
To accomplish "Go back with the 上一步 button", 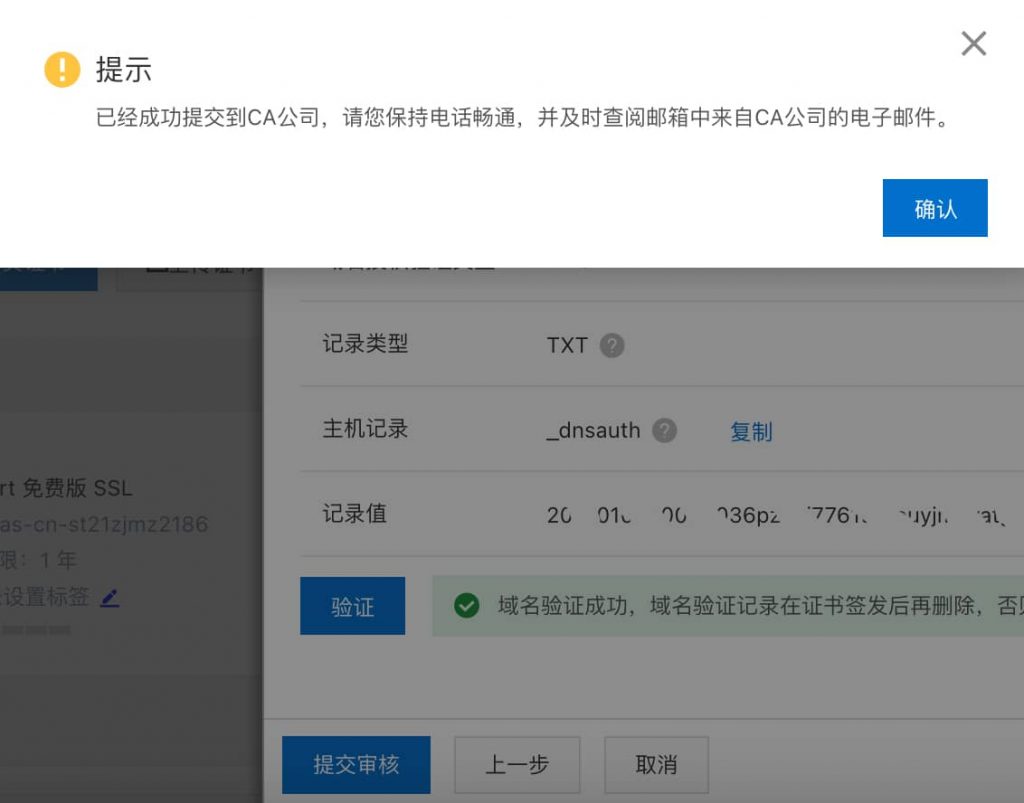I will (x=517, y=764).
